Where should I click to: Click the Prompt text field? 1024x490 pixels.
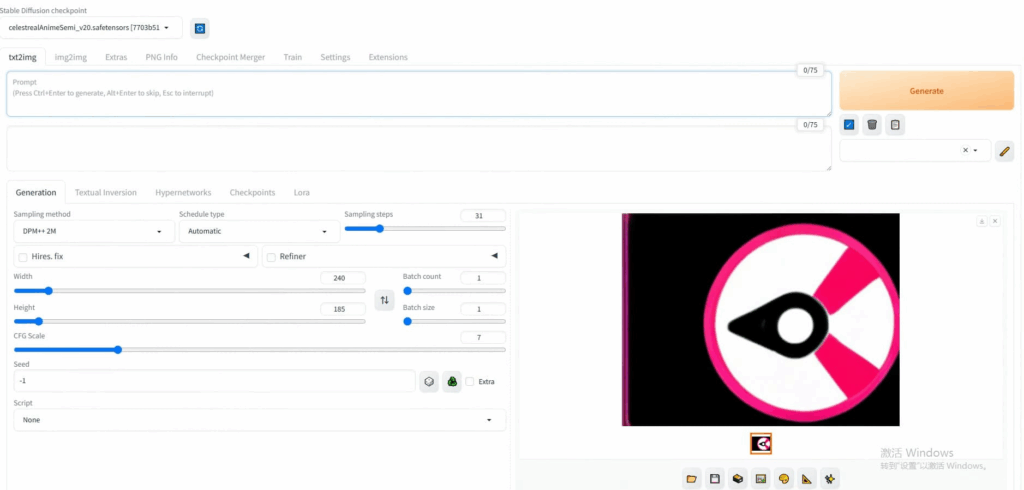click(418, 94)
